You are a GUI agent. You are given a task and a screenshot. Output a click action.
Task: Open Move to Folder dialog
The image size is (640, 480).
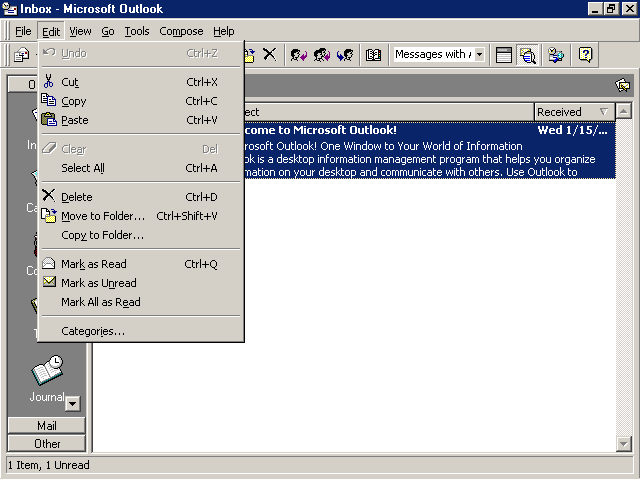[x=141, y=216]
